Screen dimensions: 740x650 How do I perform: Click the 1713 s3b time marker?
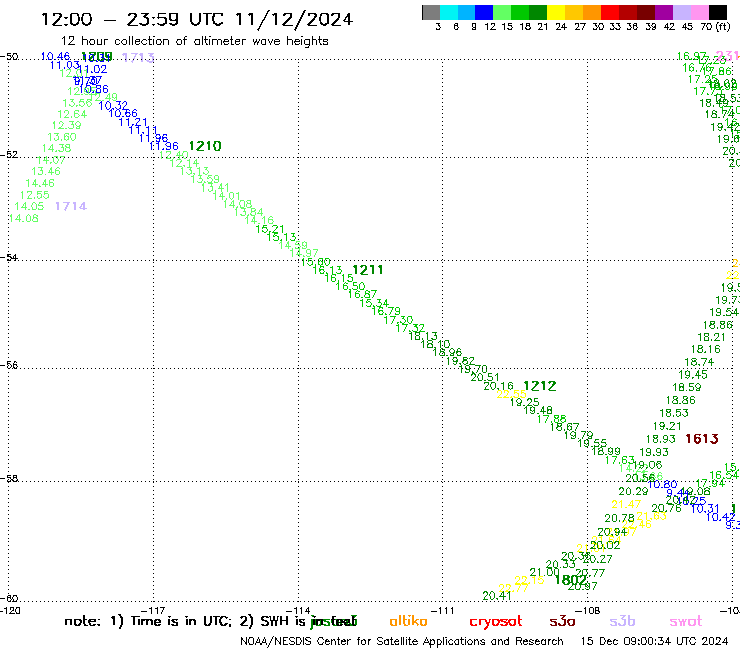click(x=138, y=57)
